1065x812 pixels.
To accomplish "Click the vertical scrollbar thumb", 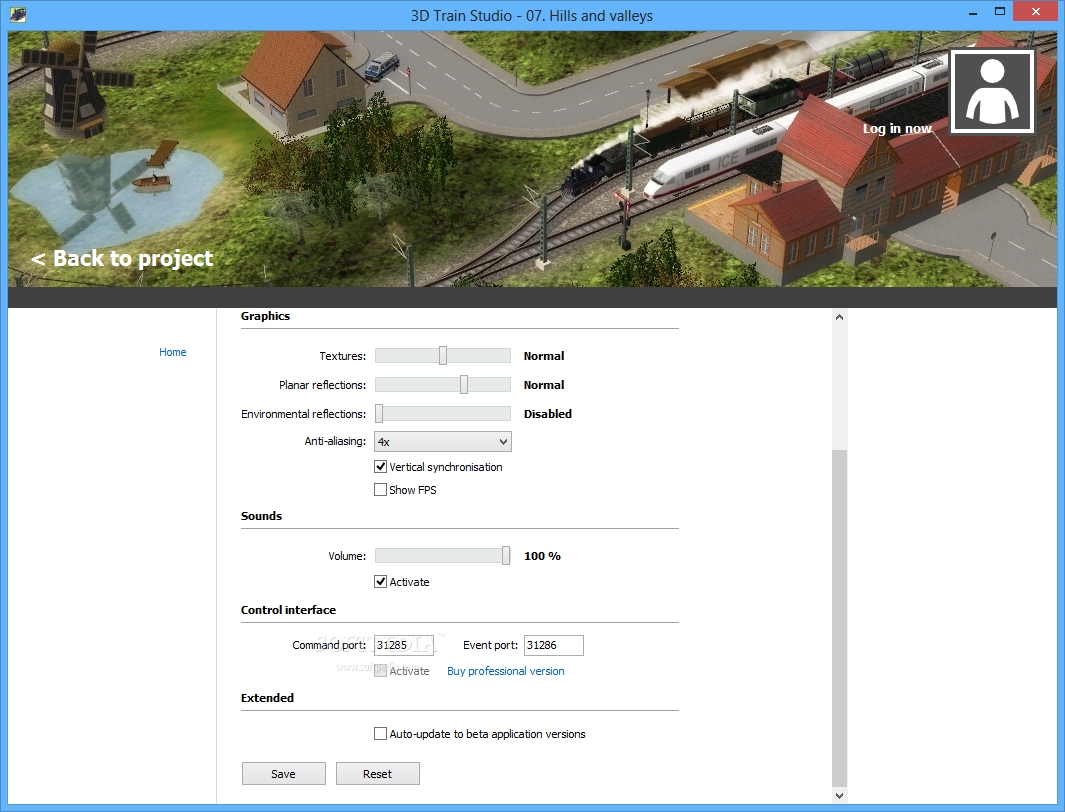I will tap(840, 618).
